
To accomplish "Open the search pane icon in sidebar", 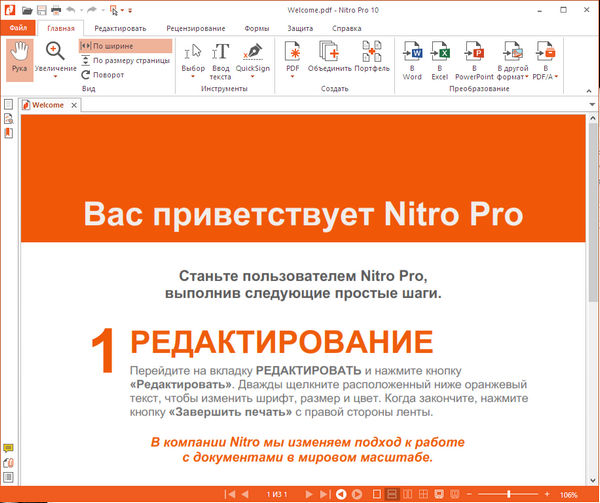I will click(x=8, y=119).
